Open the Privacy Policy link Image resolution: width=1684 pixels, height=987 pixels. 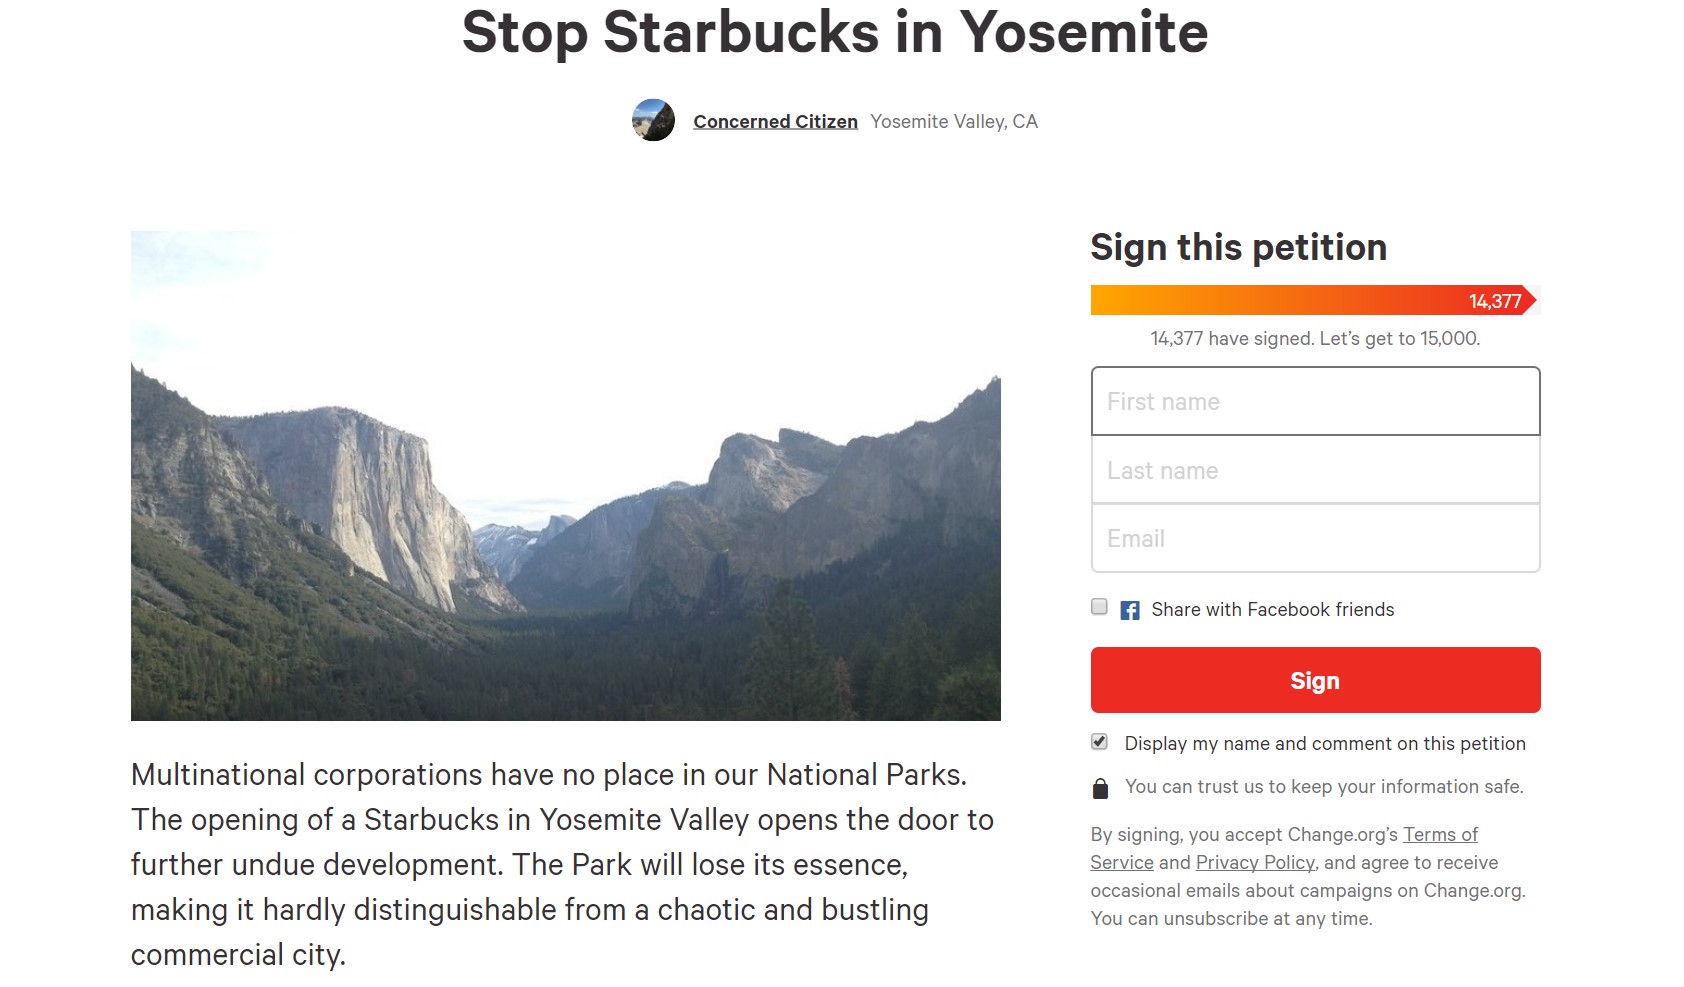(x=1255, y=862)
